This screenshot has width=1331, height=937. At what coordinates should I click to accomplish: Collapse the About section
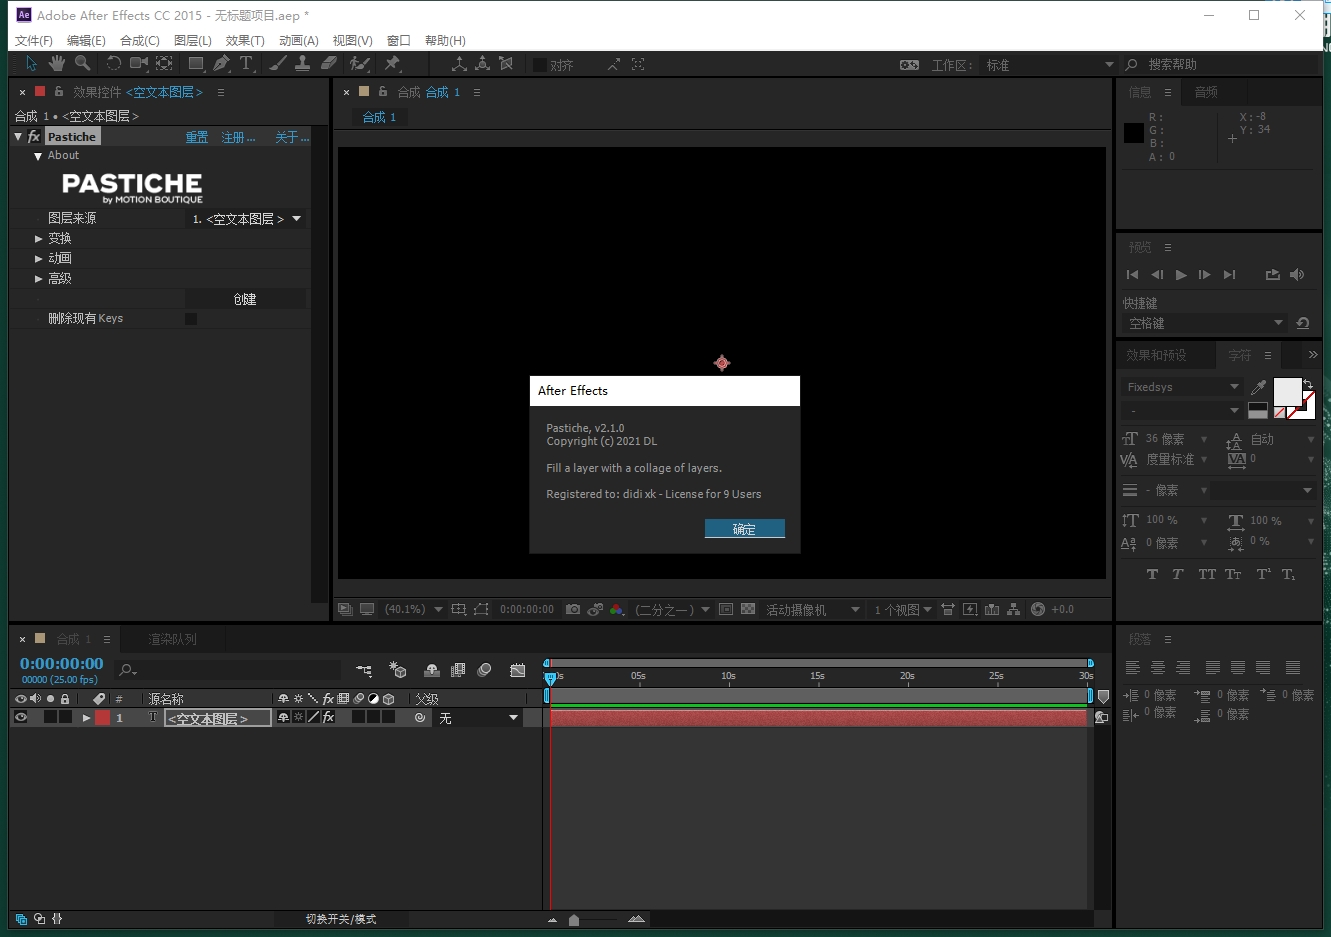38,156
